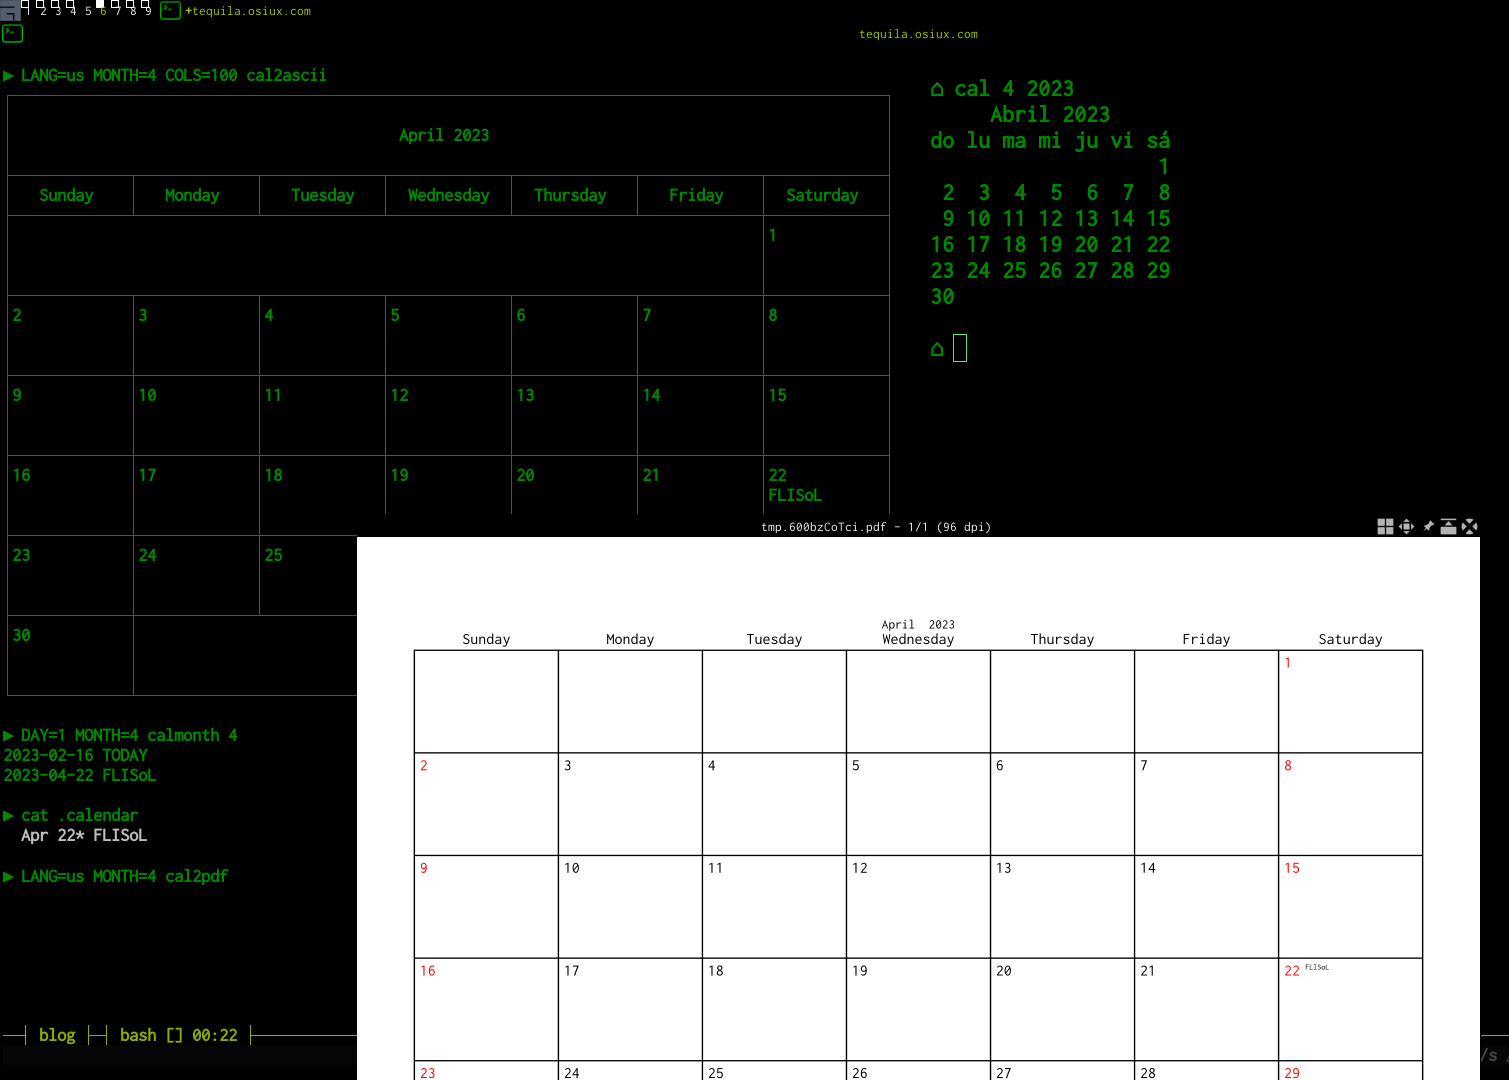Click date 19 in the cal output

(x=1050, y=245)
